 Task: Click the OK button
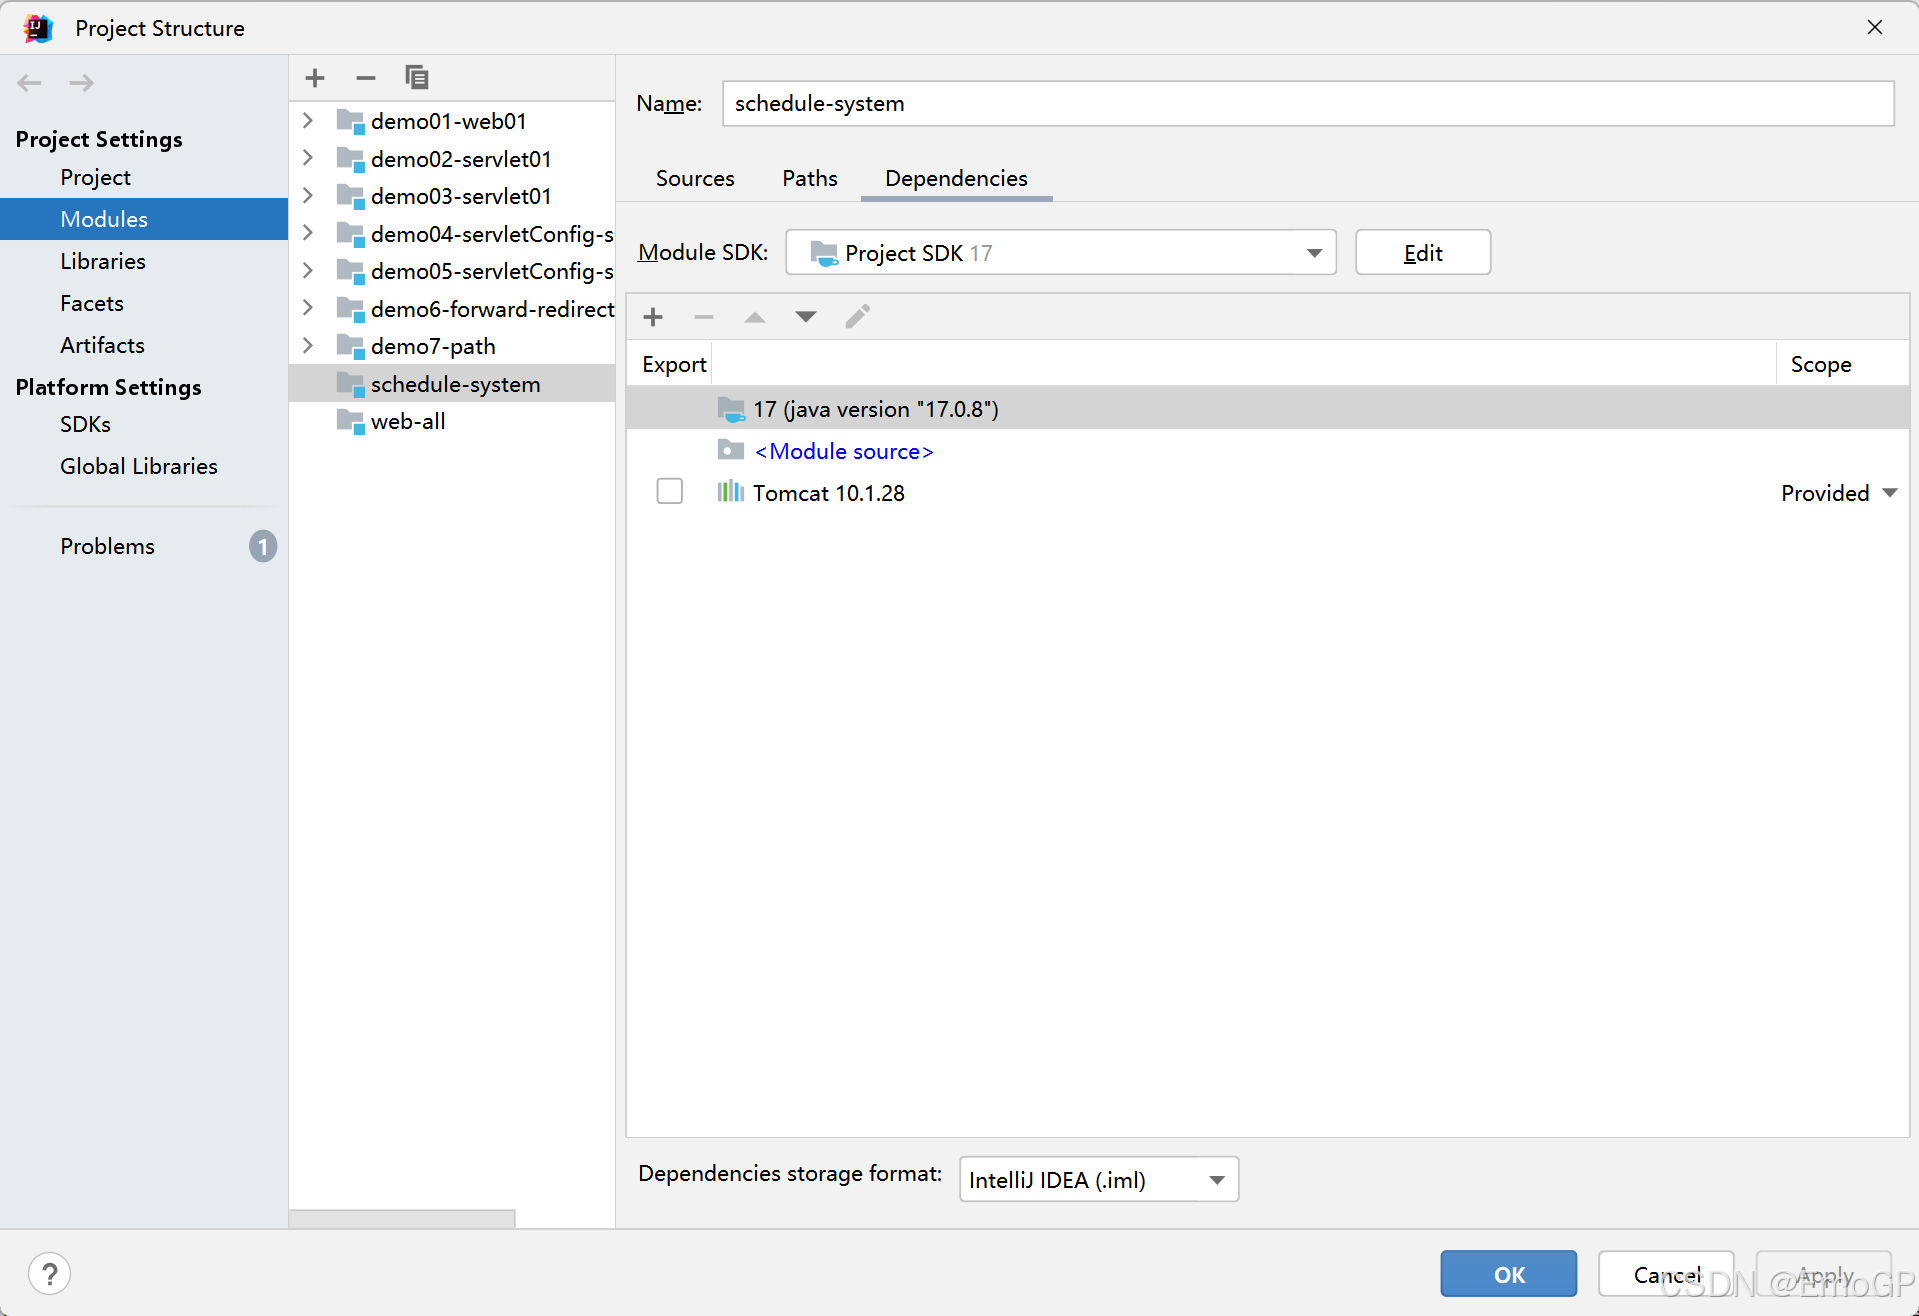1509,1274
